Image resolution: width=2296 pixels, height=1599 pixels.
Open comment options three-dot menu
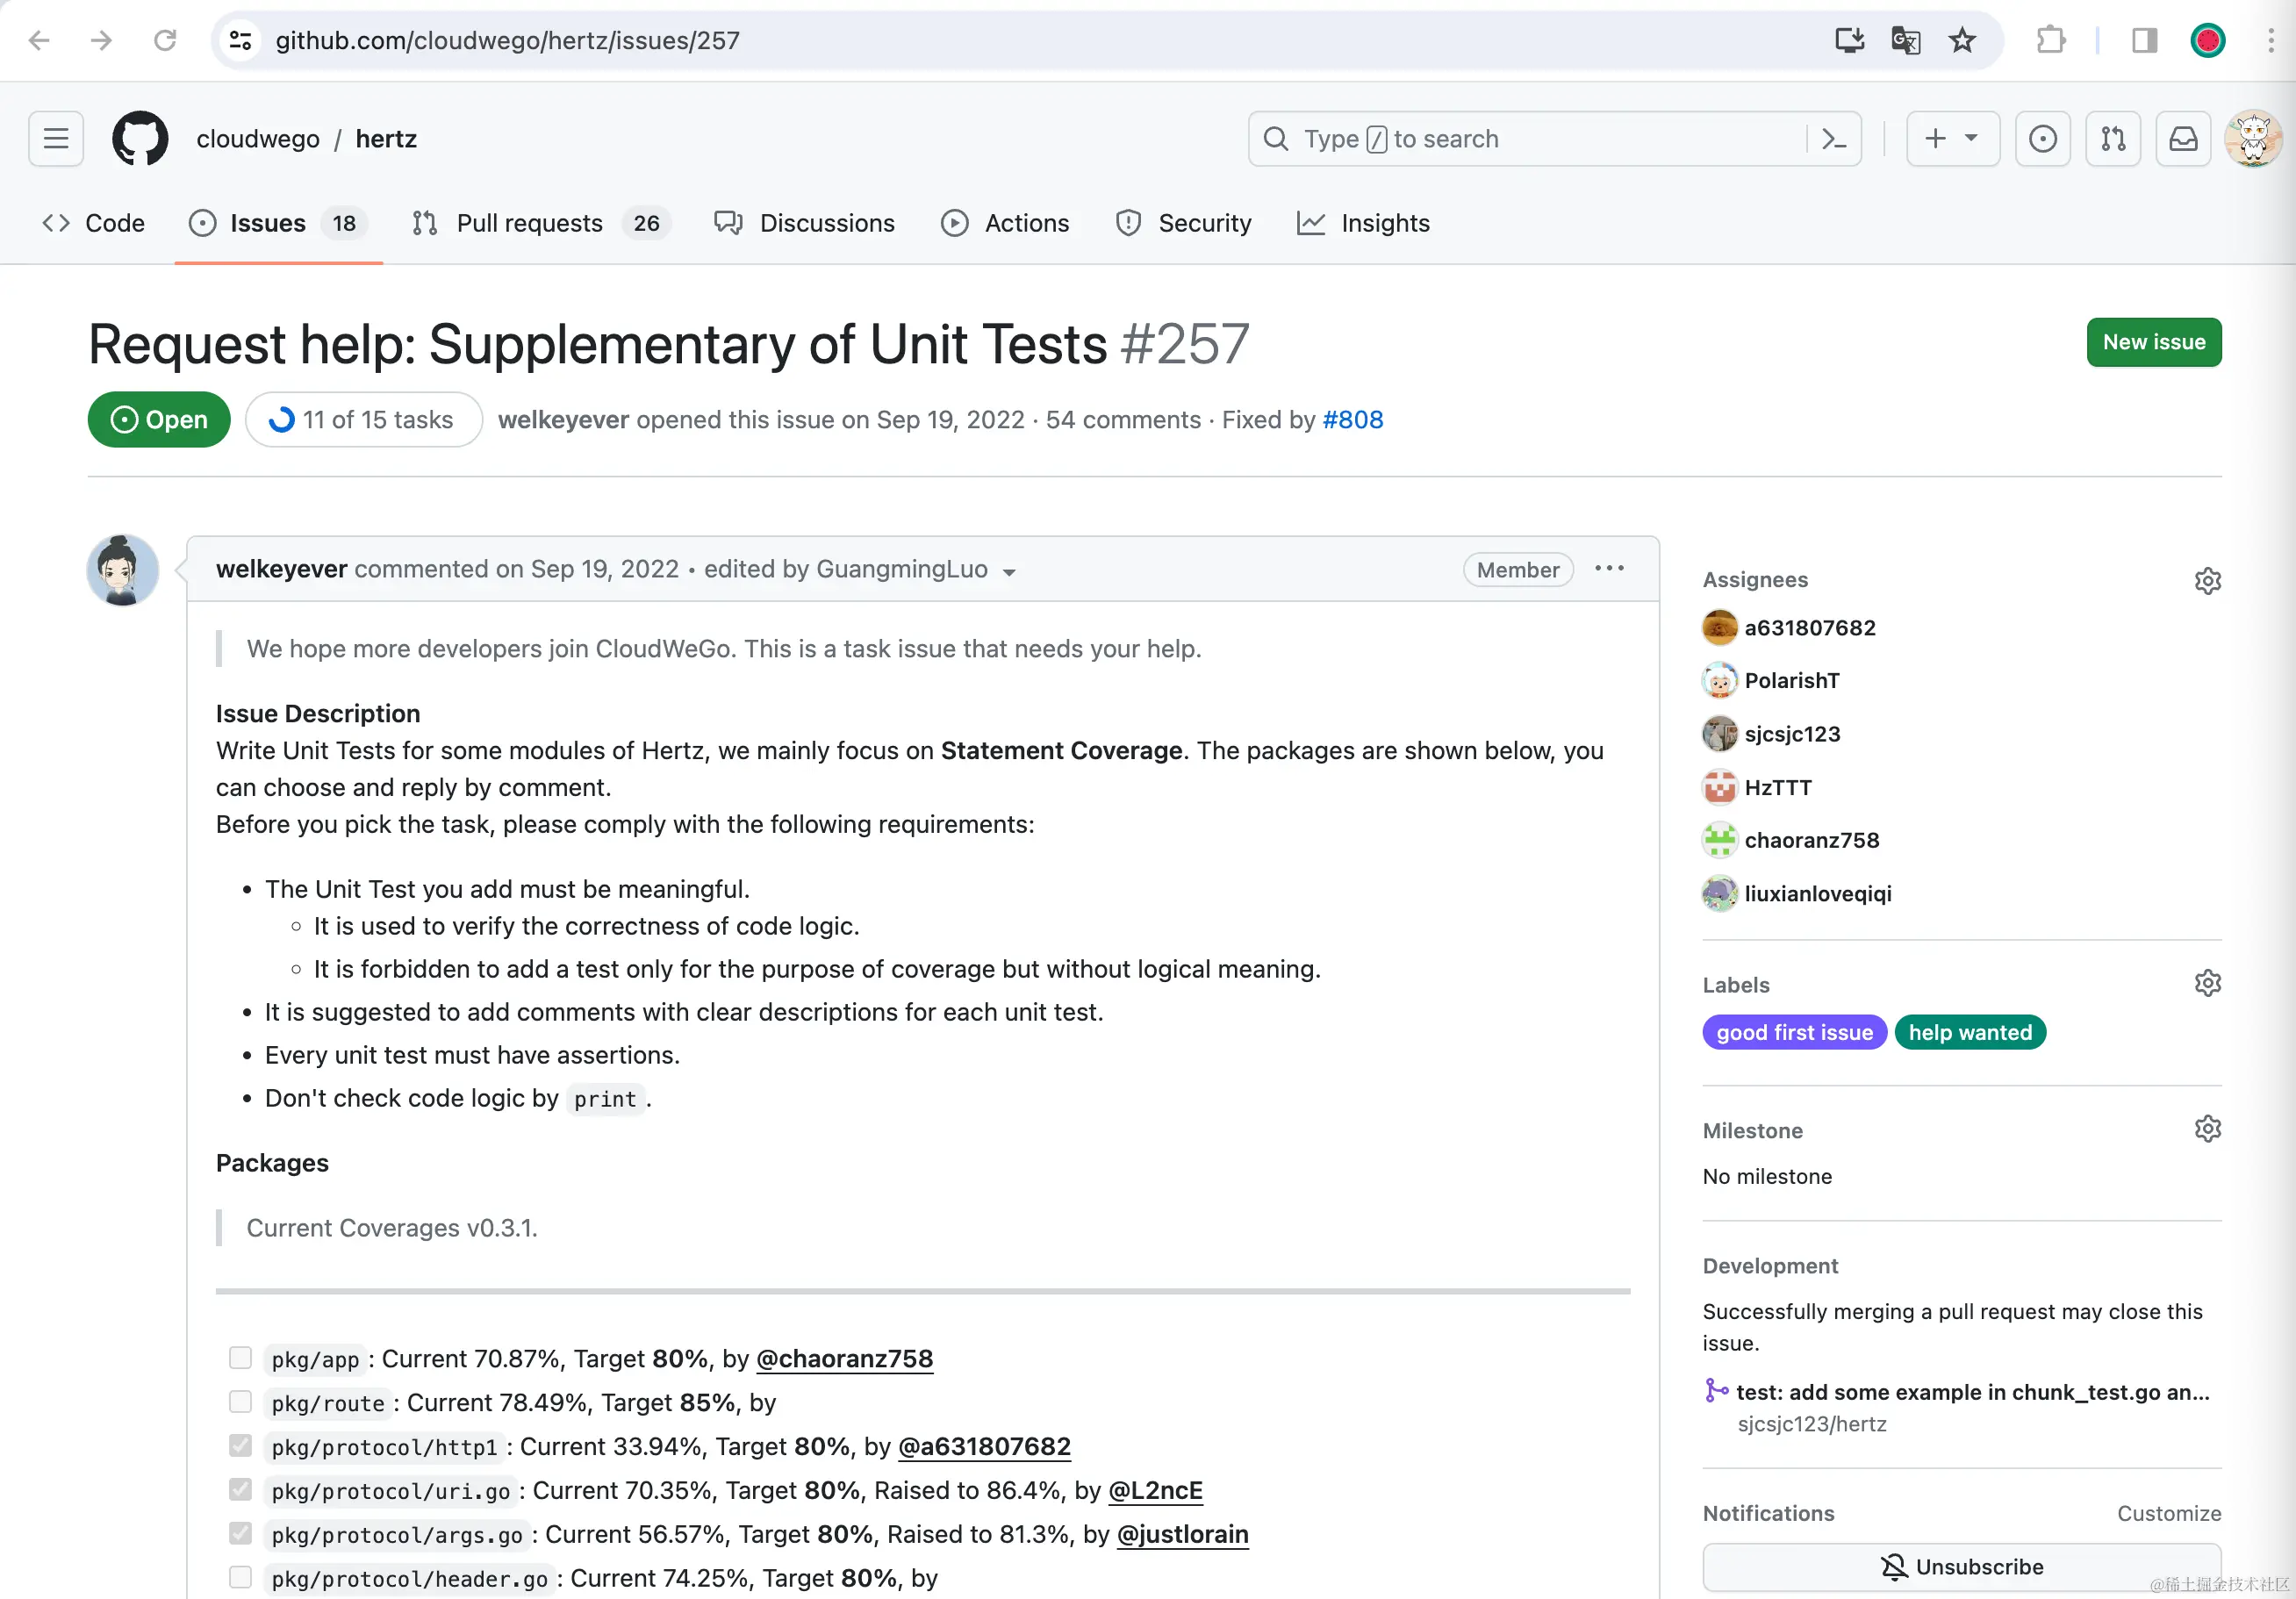tap(1609, 569)
